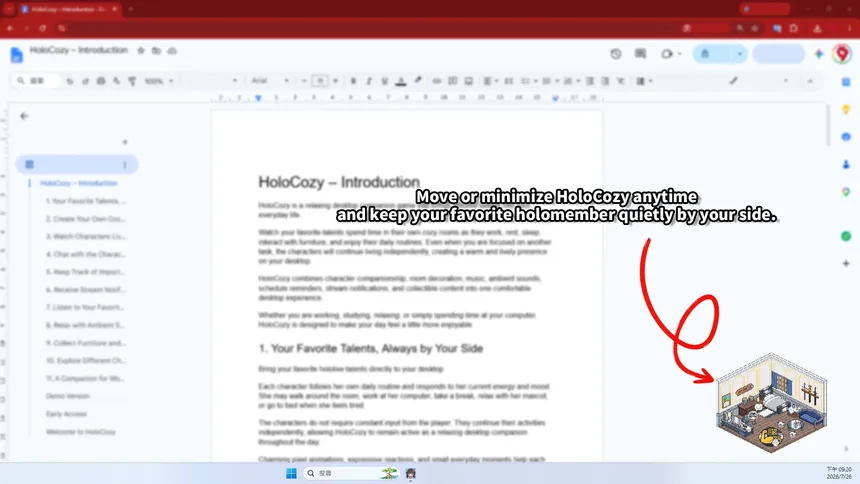Open the checklist dropdown
The height and width of the screenshot is (484, 860).
click(x=529, y=81)
